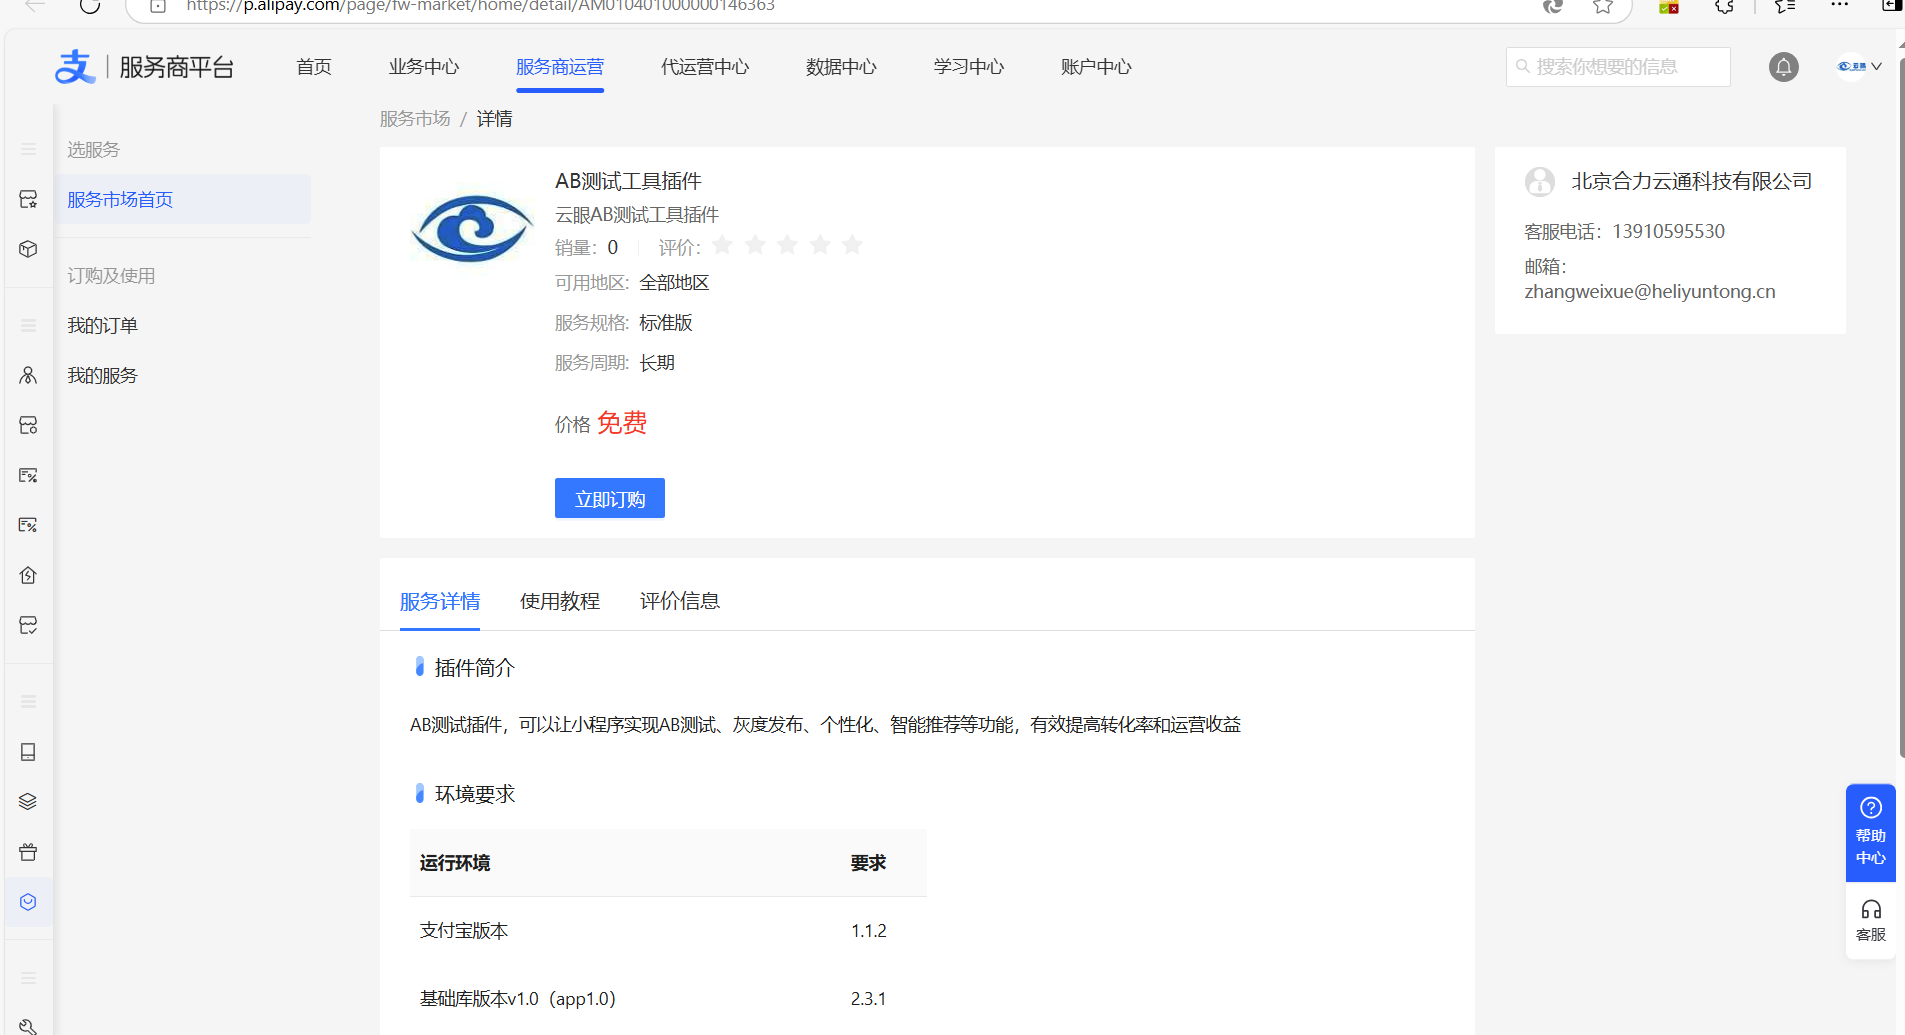
Task: Click the house with lightning bolt icon
Action: (28, 575)
